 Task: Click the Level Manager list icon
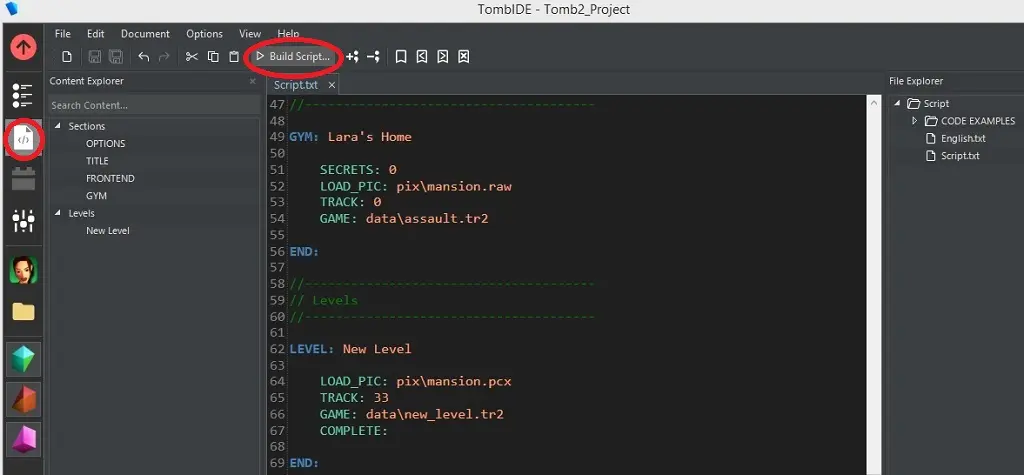pyautogui.click(x=23, y=95)
